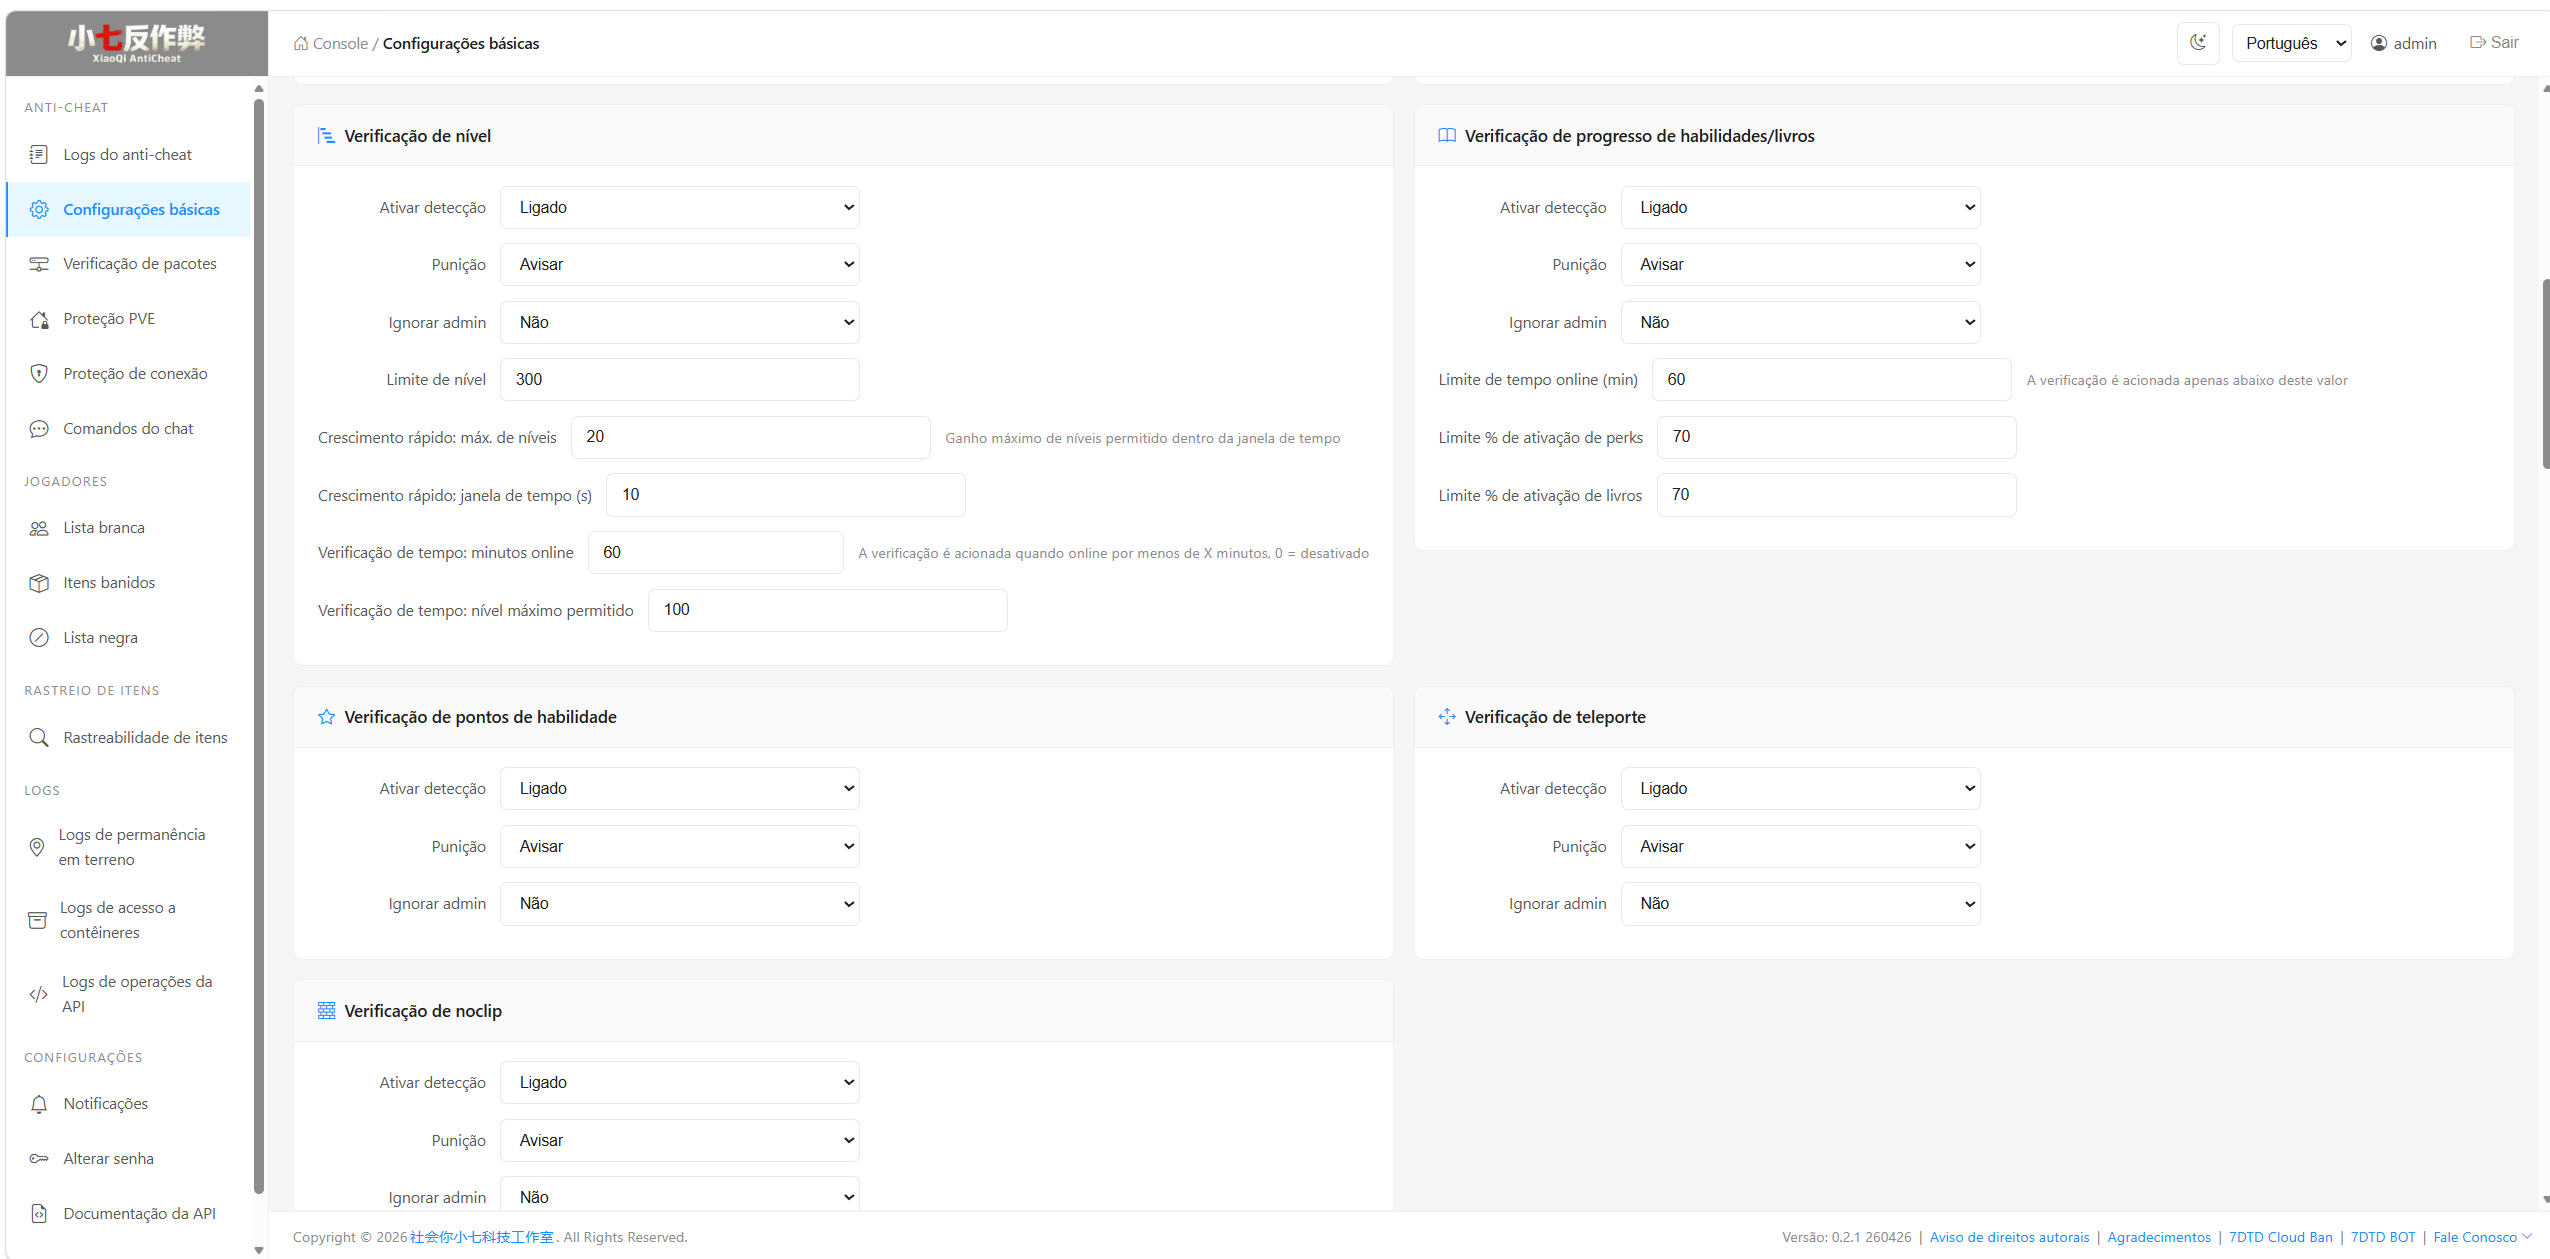Click Notificações bell icon
2550x1259 pixels.
[x=39, y=1104]
